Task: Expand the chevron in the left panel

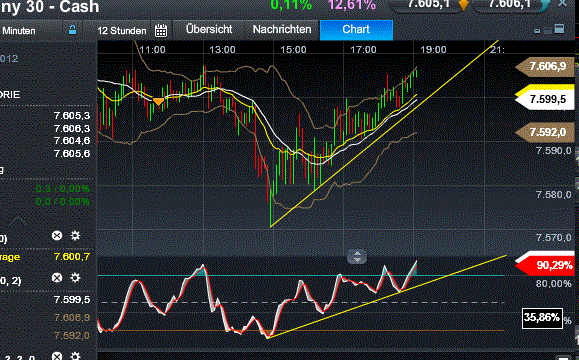Action: 17,221
